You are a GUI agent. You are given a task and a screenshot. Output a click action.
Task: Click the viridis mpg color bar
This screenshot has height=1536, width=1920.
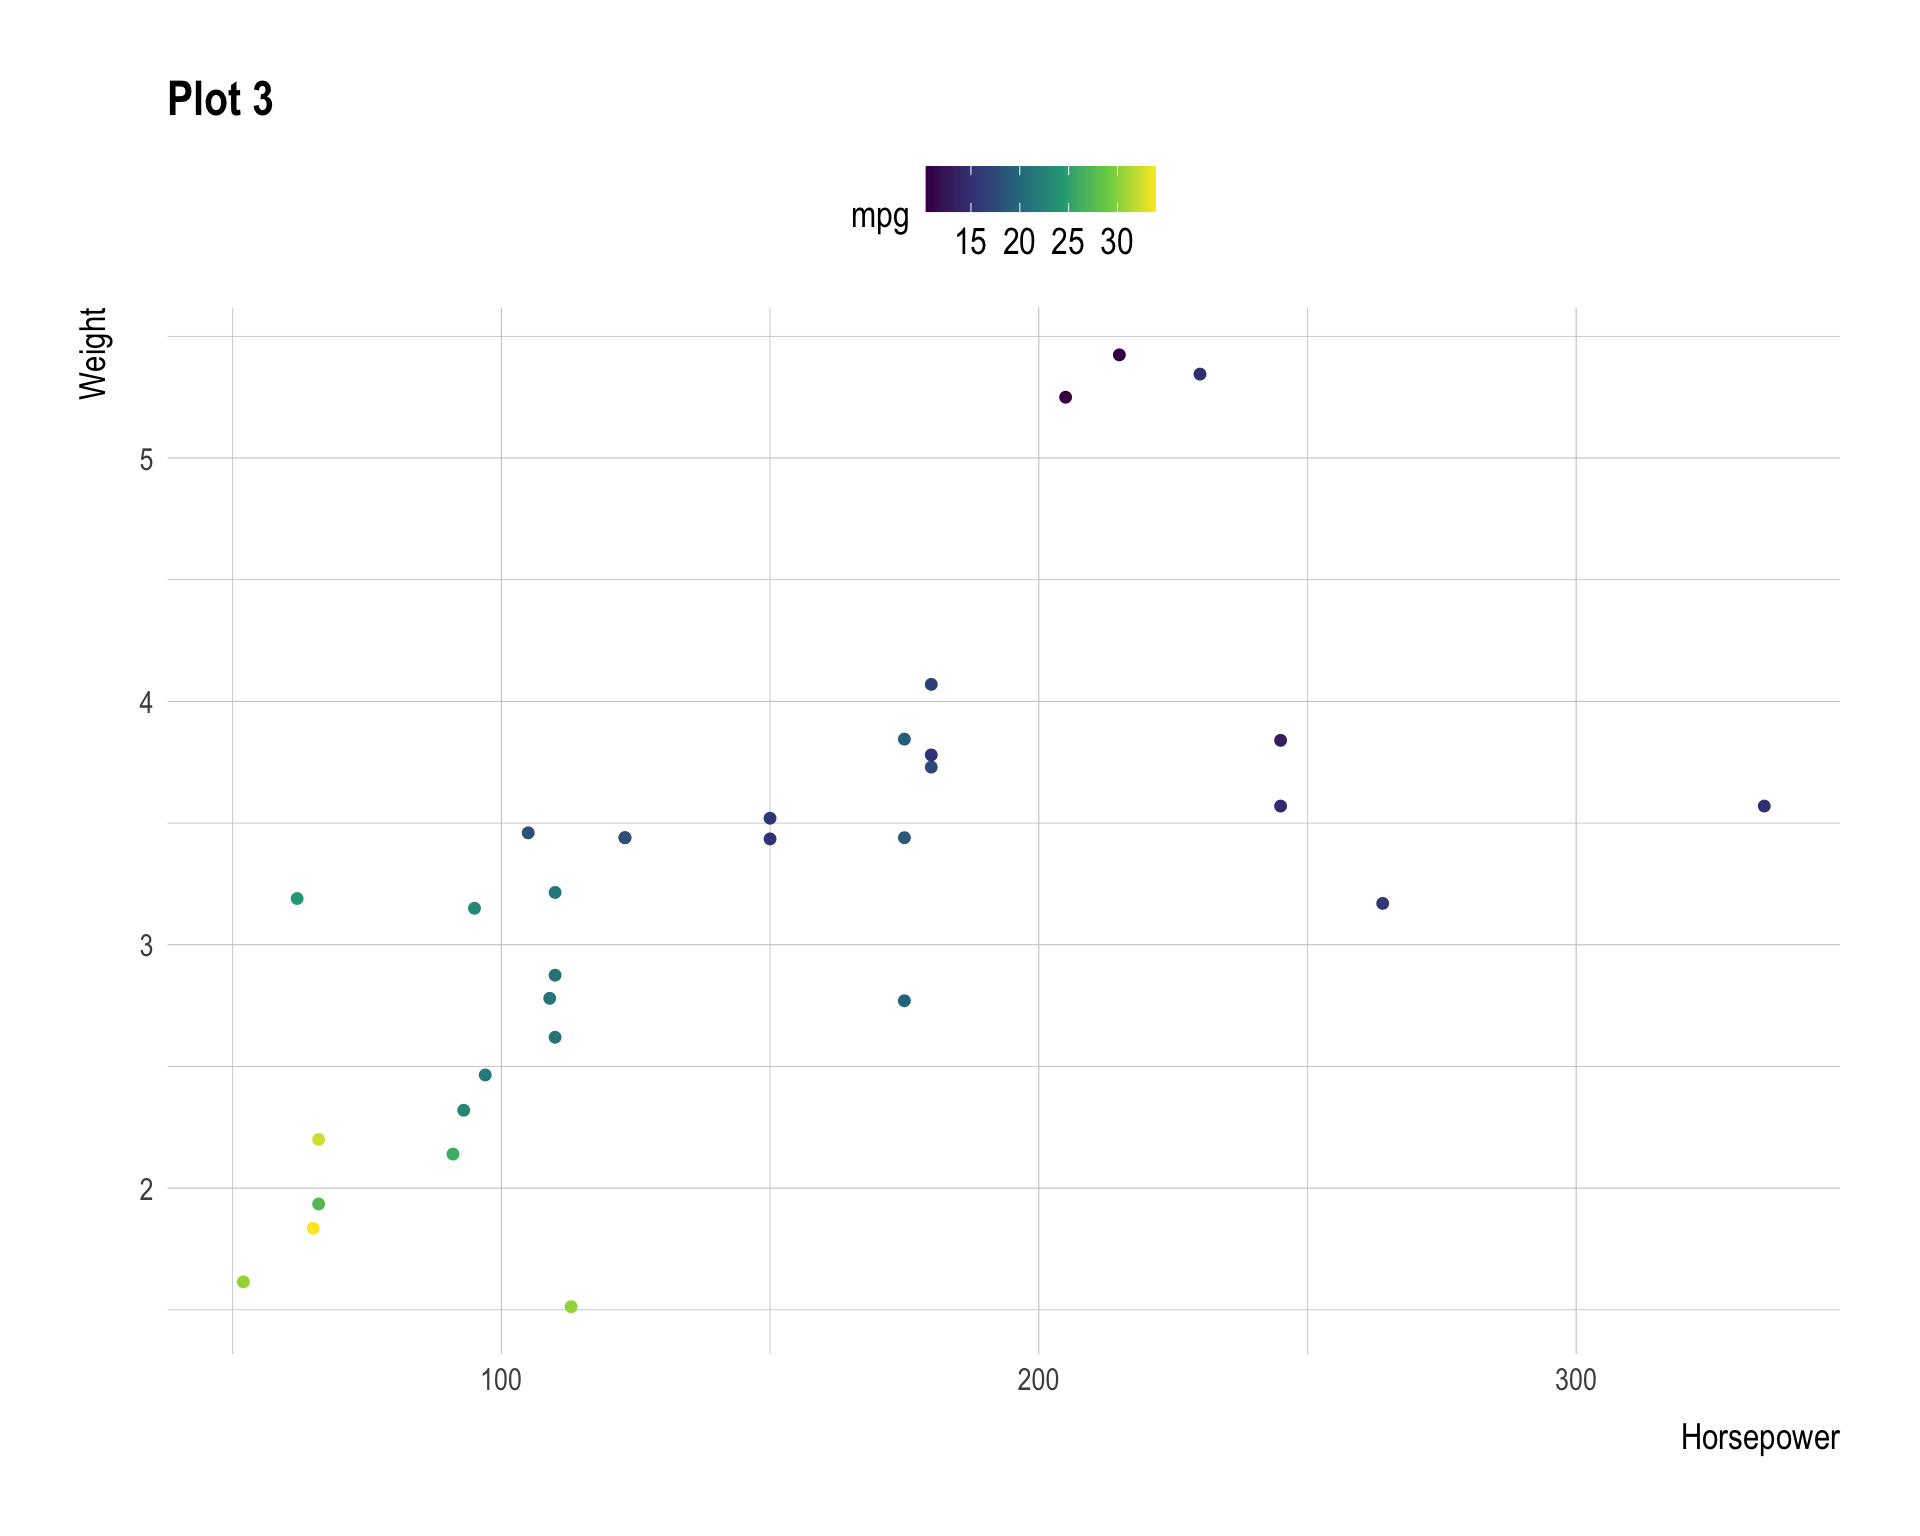1040,189
